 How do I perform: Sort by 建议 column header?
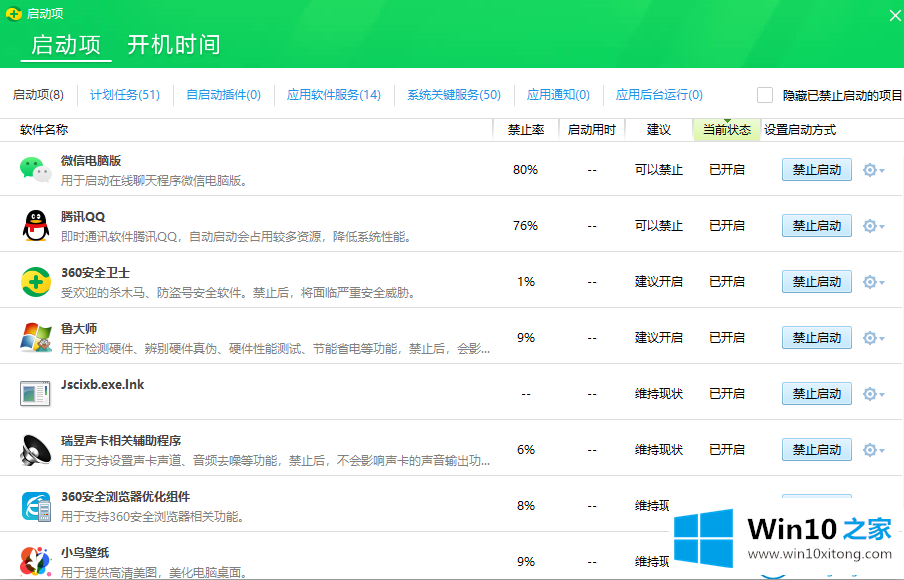(x=658, y=130)
